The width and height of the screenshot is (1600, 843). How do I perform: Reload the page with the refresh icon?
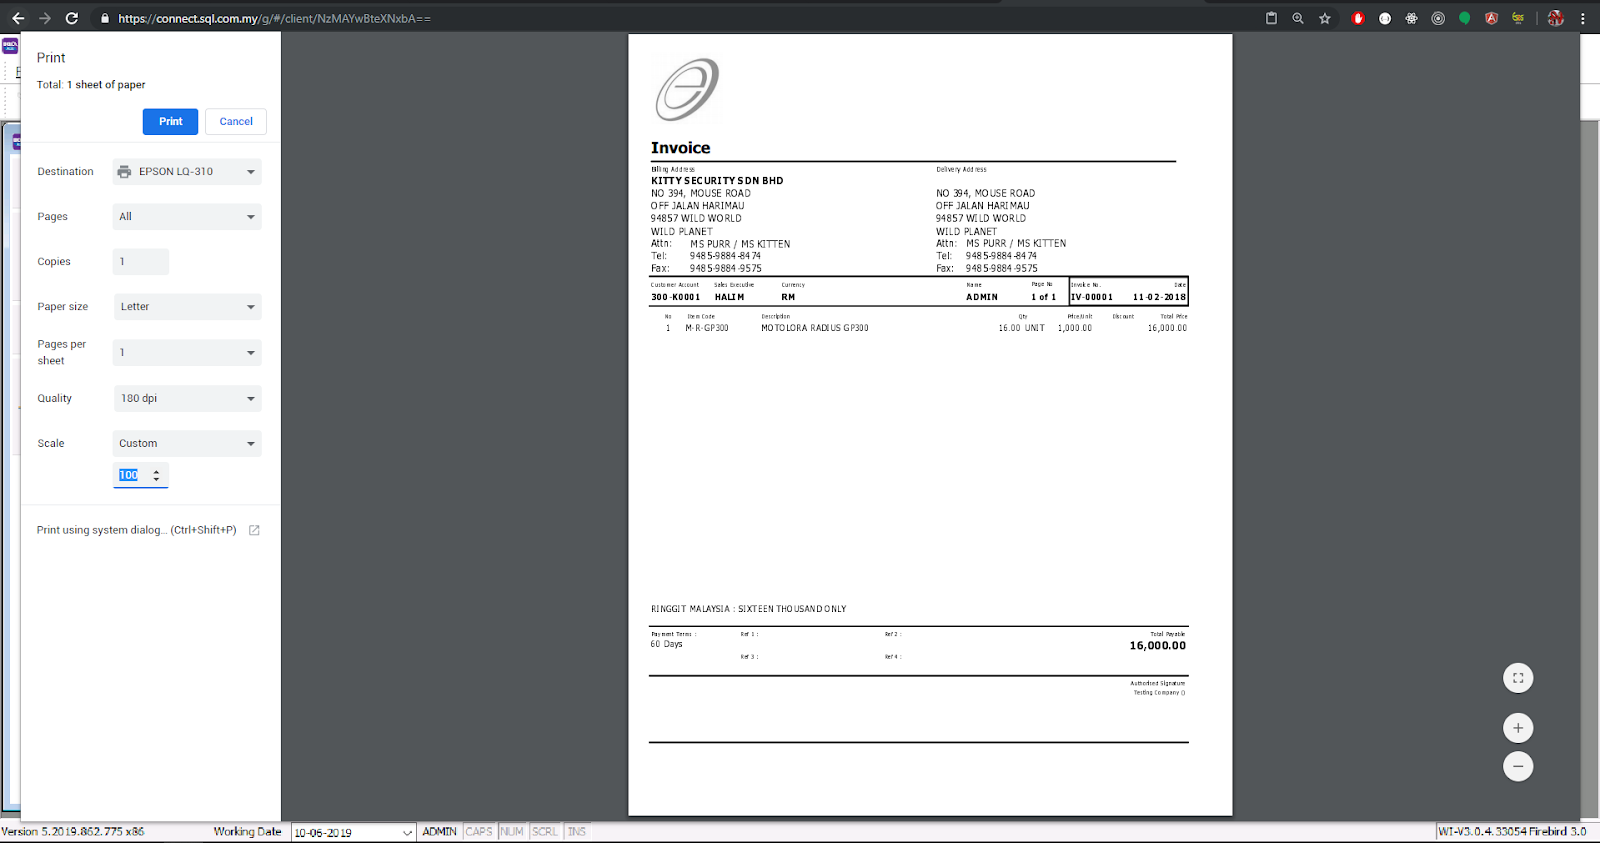click(x=72, y=18)
